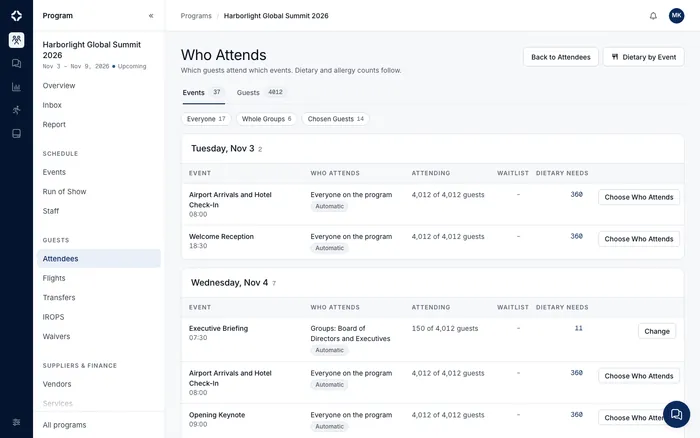
Task: Click the Tuesday, Nov 3 heading
Action: pos(222,149)
